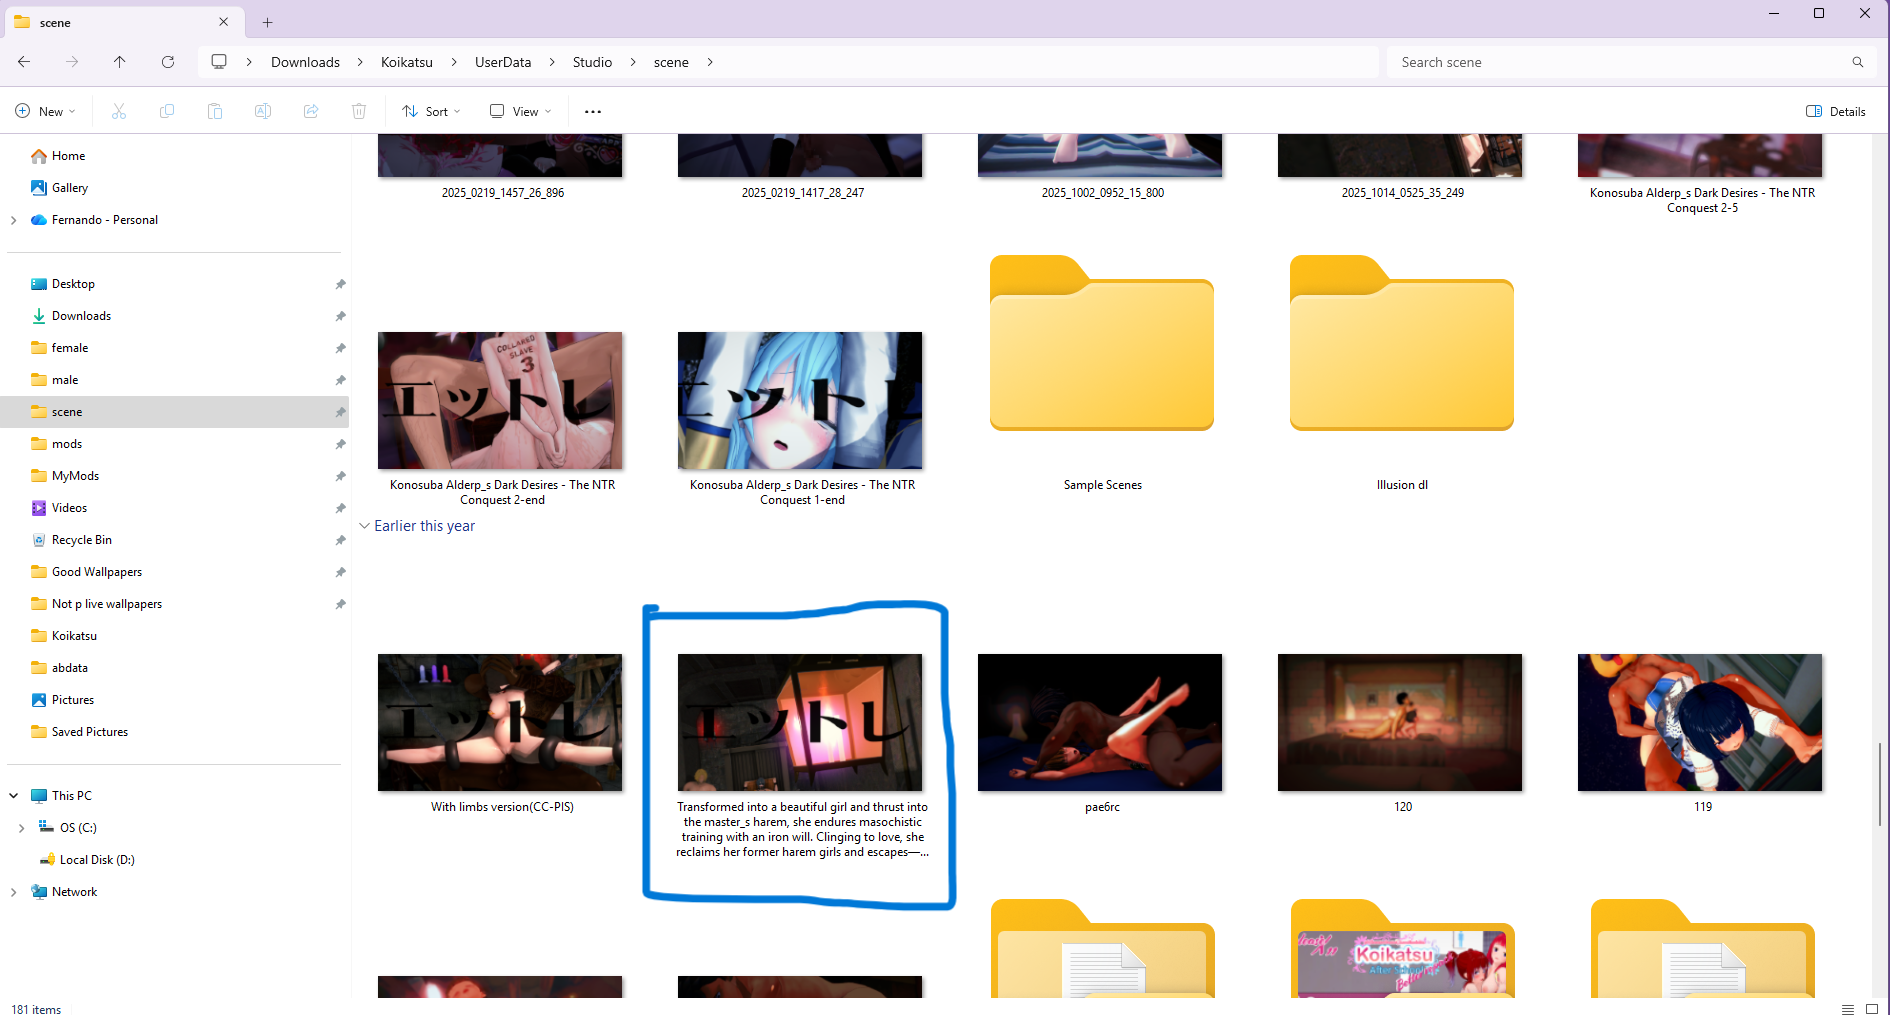Click the Share icon in toolbar
The image size is (1890, 1015).
[x=311, y=111]
